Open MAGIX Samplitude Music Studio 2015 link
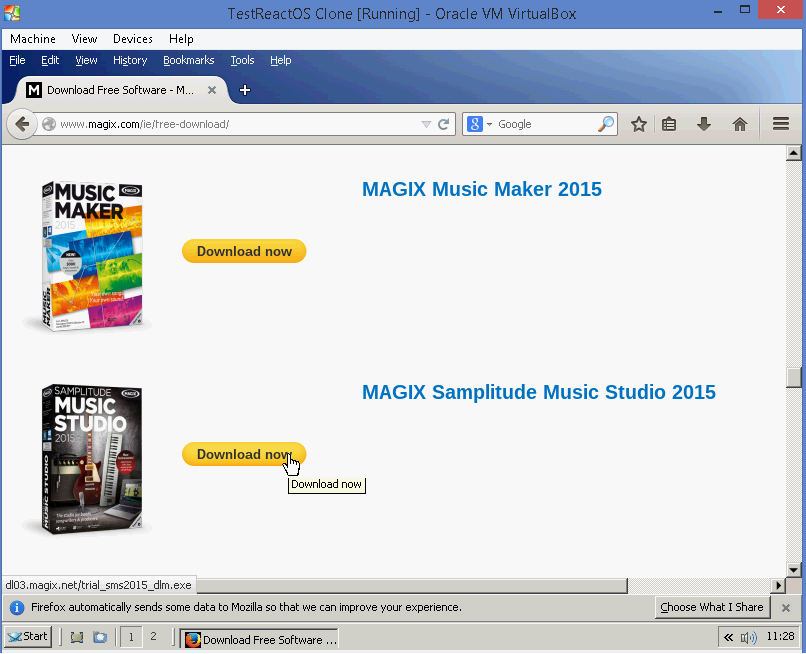806x654 pixels. (x=539, y=392)
